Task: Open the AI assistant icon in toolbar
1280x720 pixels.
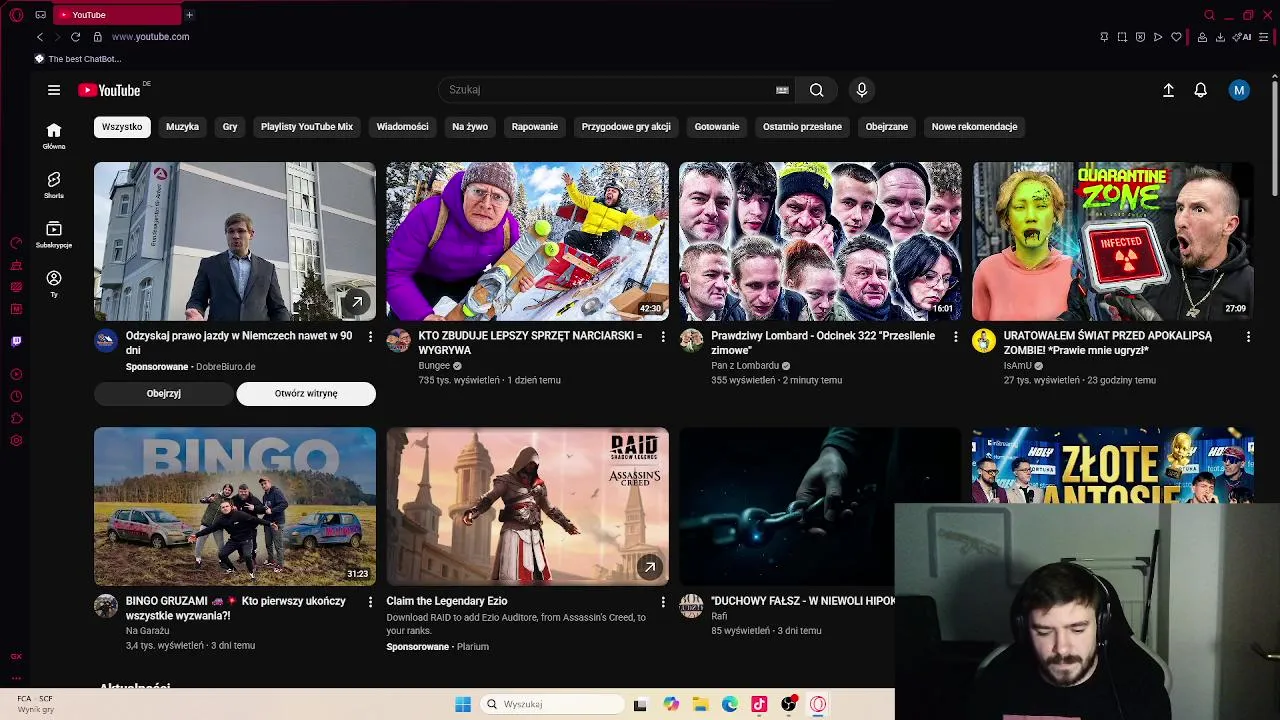Action: (x=1243, y=37)
